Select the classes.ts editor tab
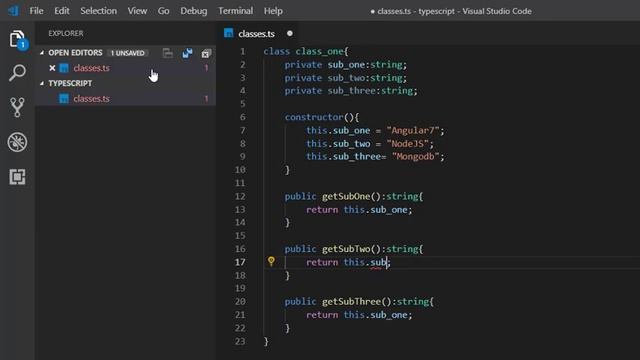Viewport: 640px width, 360px height. (258, 33)
